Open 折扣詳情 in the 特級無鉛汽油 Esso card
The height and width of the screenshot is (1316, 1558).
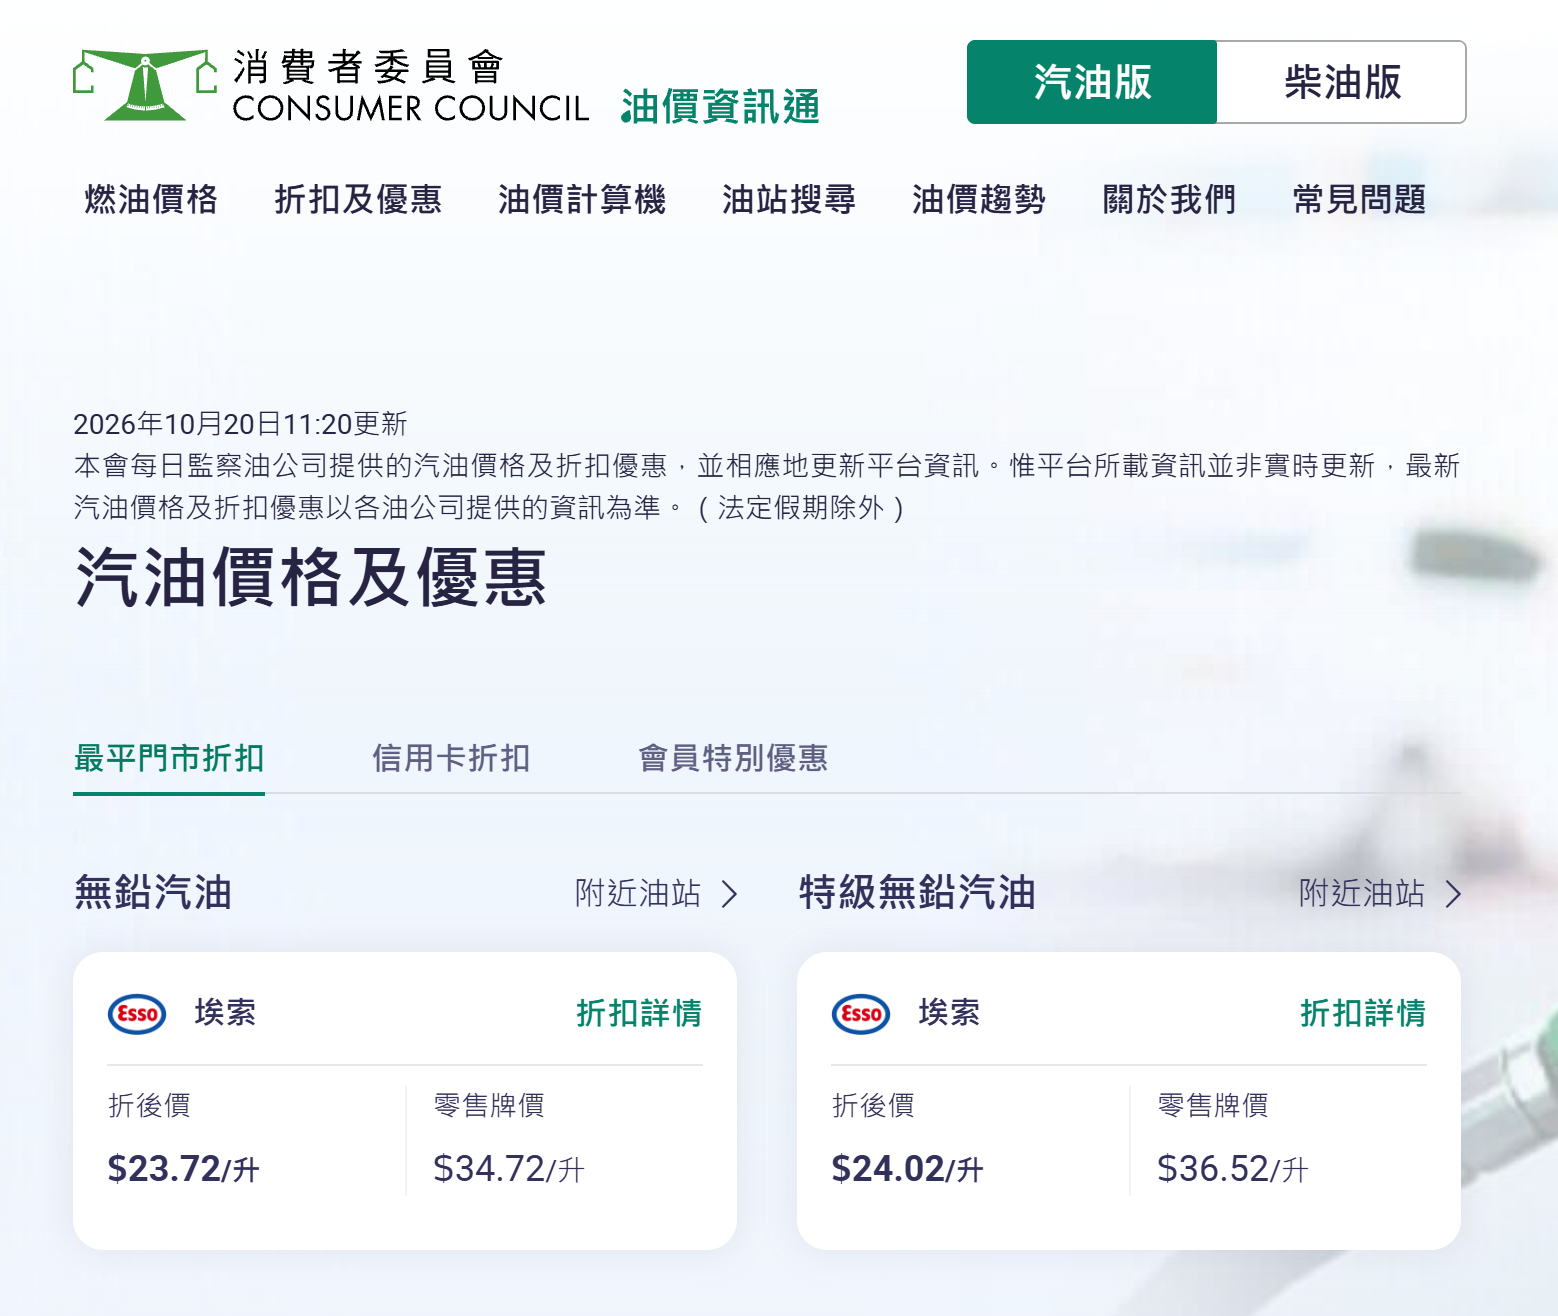coord(1363,1013)
